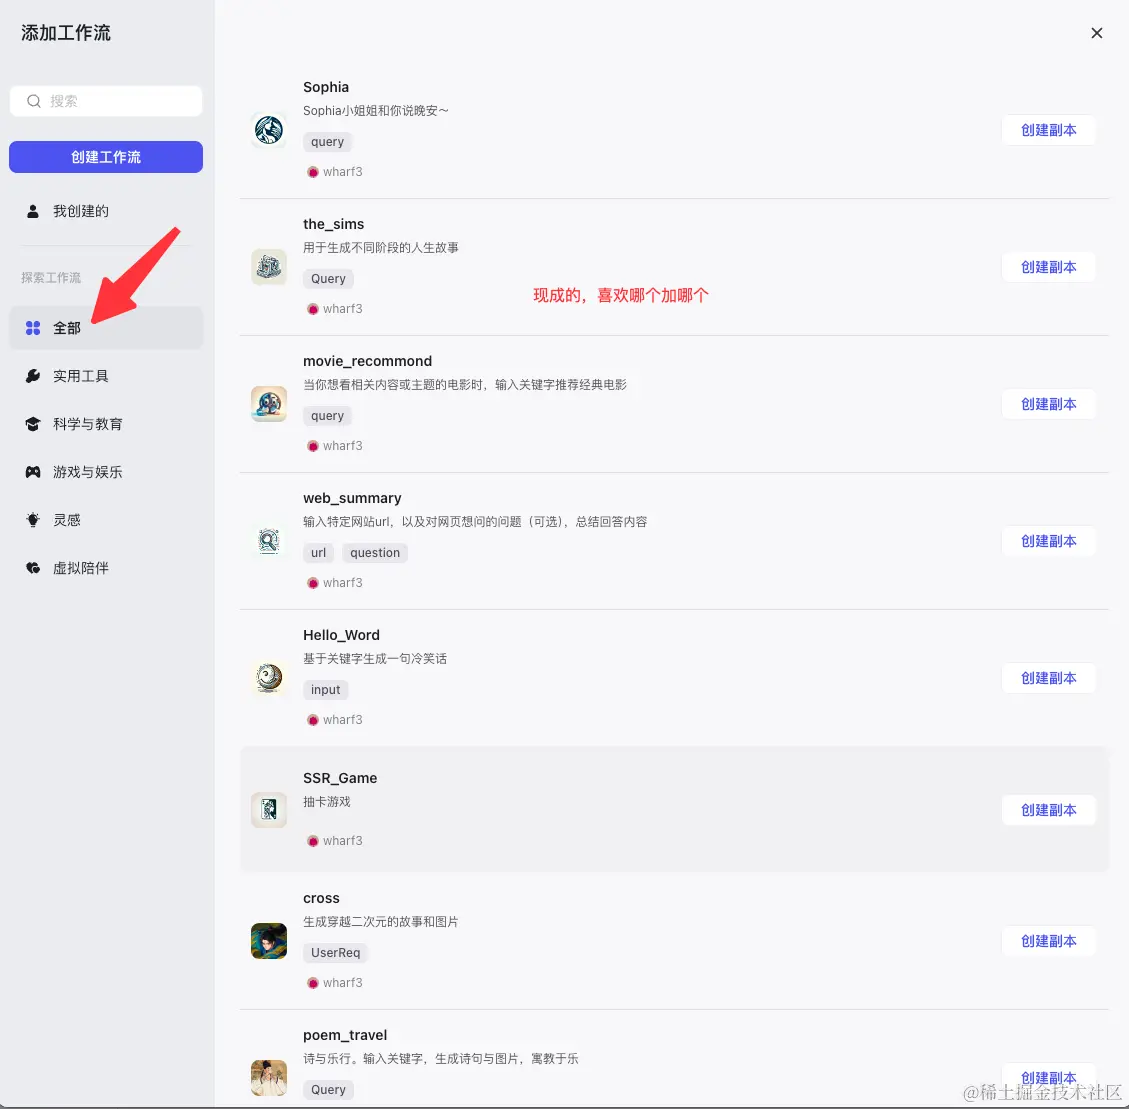This screenshot has height=1109, width=1129.
Task: Select the 灵感 category
Action: [x=106, y=520]
